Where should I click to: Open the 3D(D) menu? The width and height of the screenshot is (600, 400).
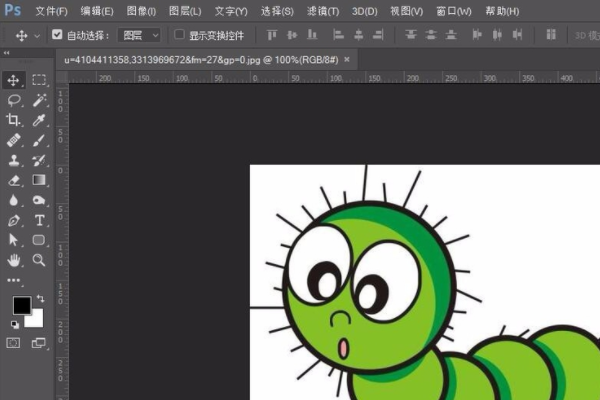[364, 11]
